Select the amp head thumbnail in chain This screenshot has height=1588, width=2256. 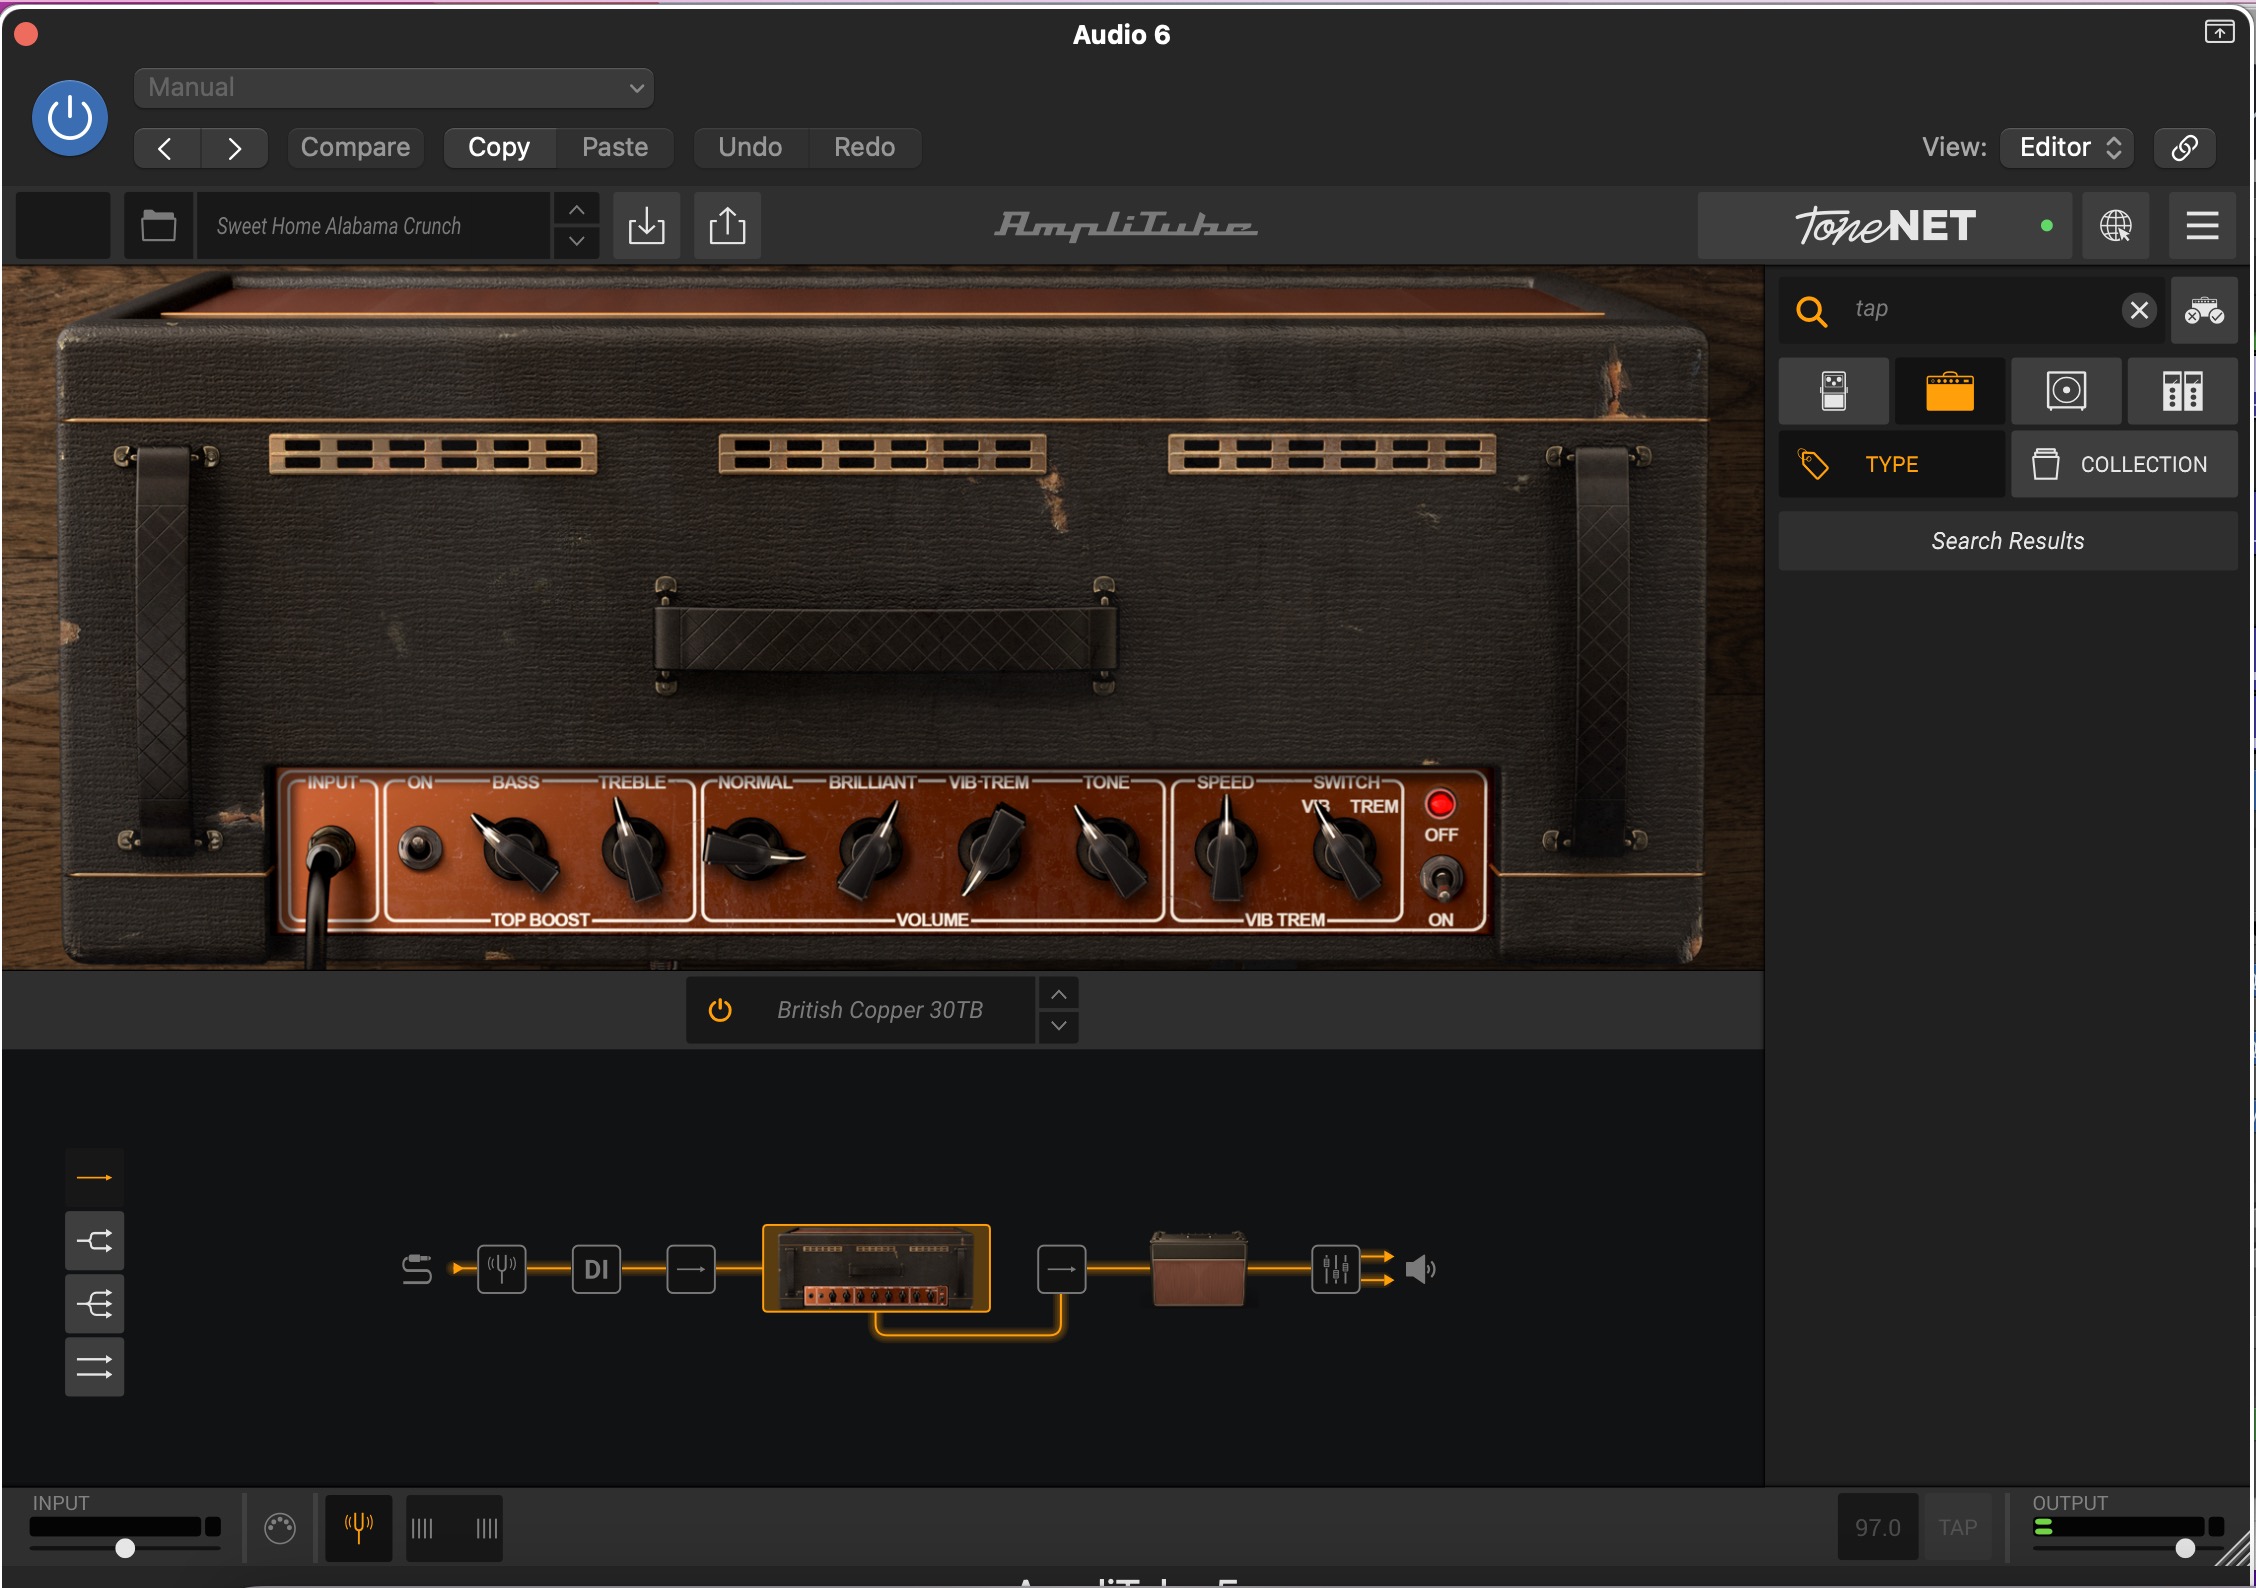point(877,1268)
